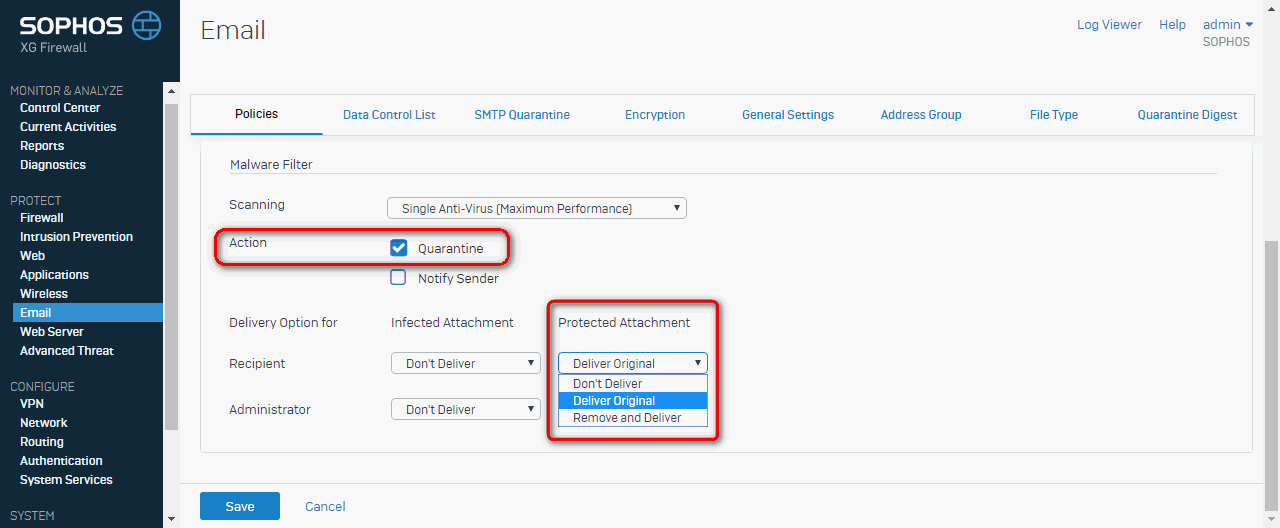Open Administrator Infected Attachment delivery dropdown
1280x528 pixels.
point(466,409)
